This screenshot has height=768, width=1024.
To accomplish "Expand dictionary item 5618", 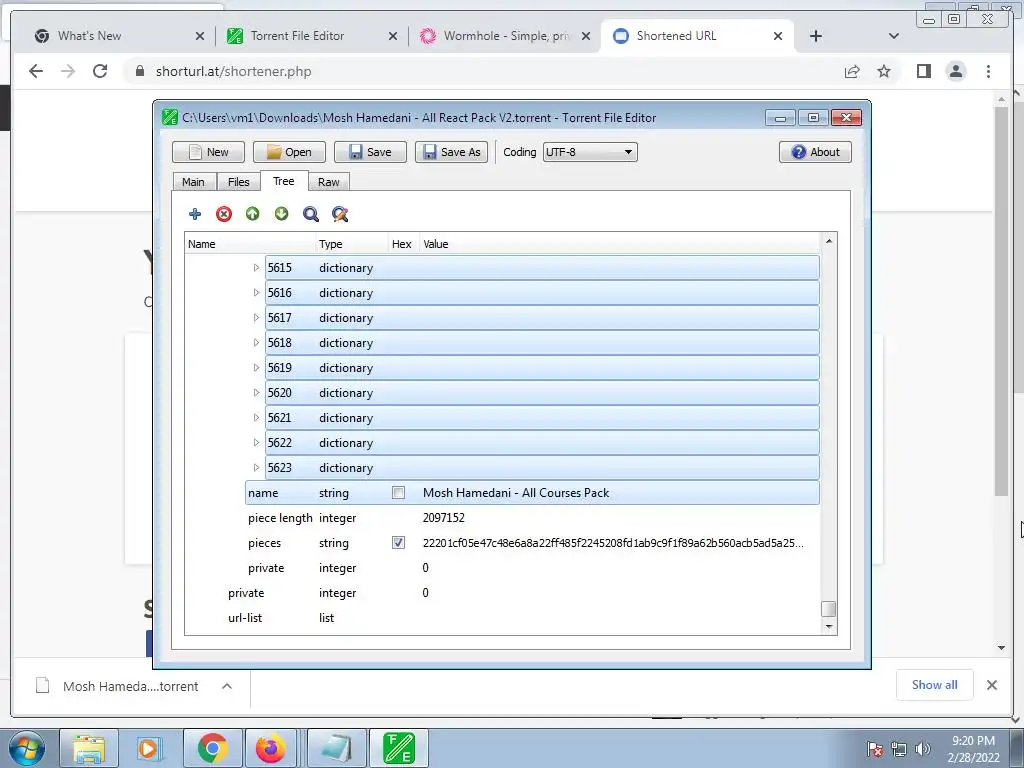I will [256, 343].
